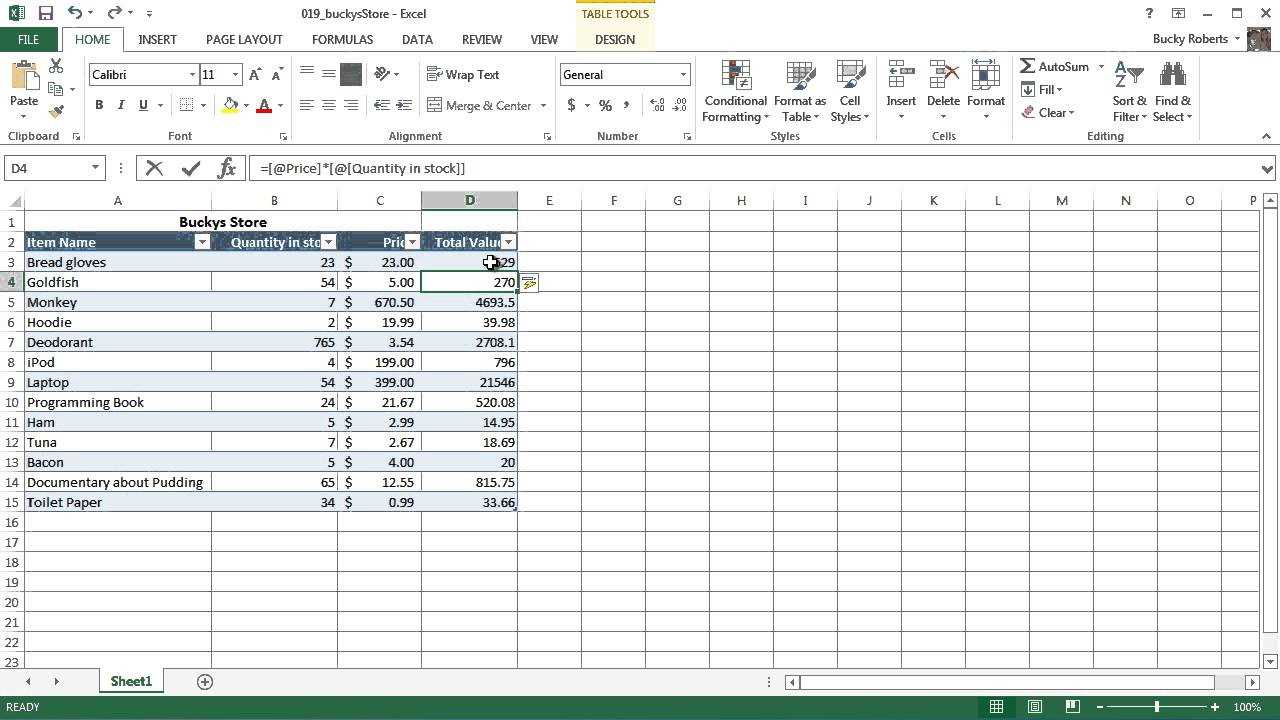This screenshot has width=1280, height=720.
Task: Open the Table Tools DESIGN tab
Action: point(614,39)
